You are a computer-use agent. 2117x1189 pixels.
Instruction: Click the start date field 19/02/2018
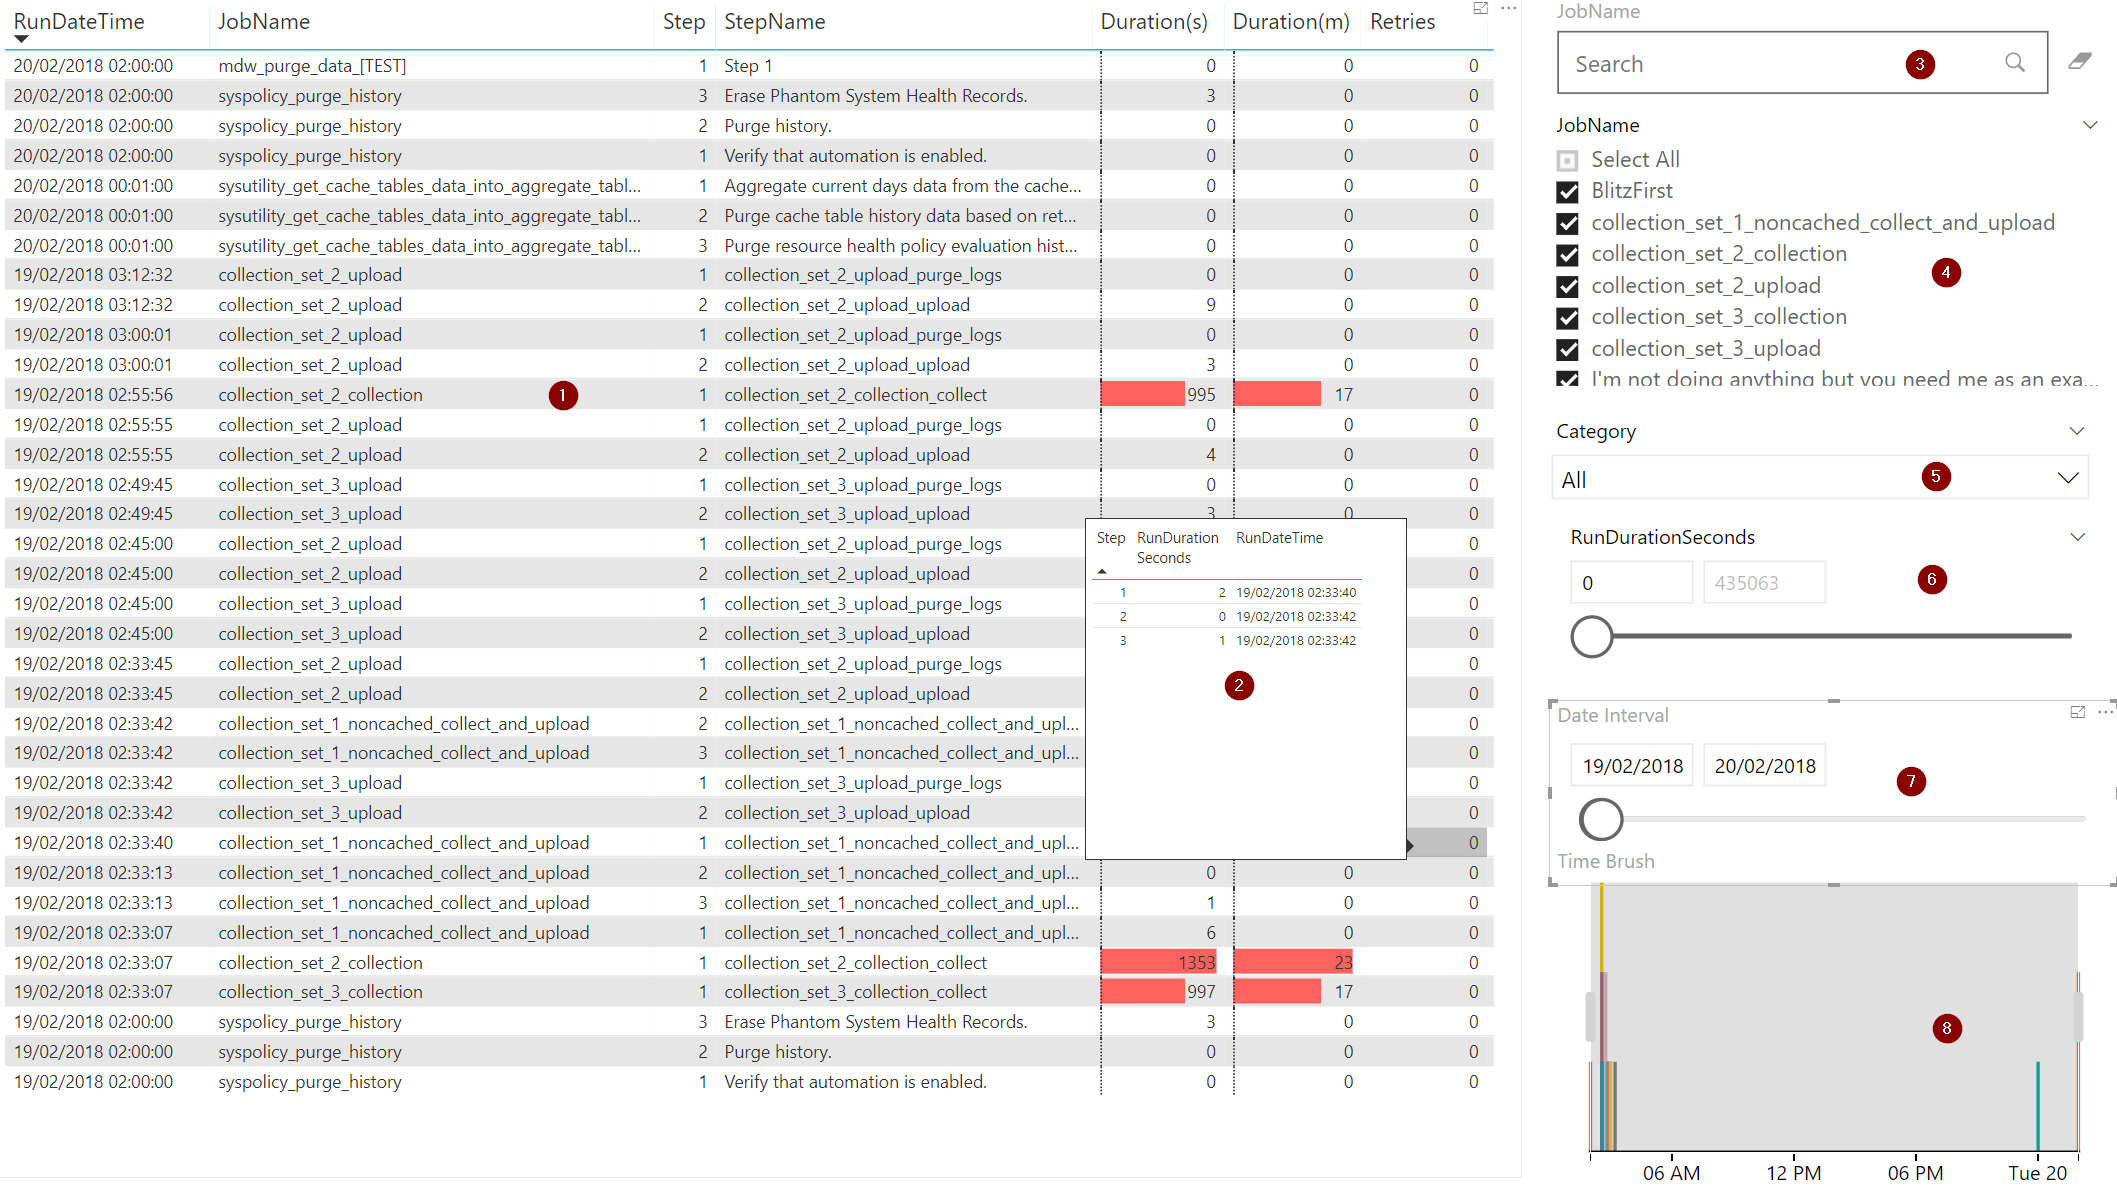[x=1632, y=766]
